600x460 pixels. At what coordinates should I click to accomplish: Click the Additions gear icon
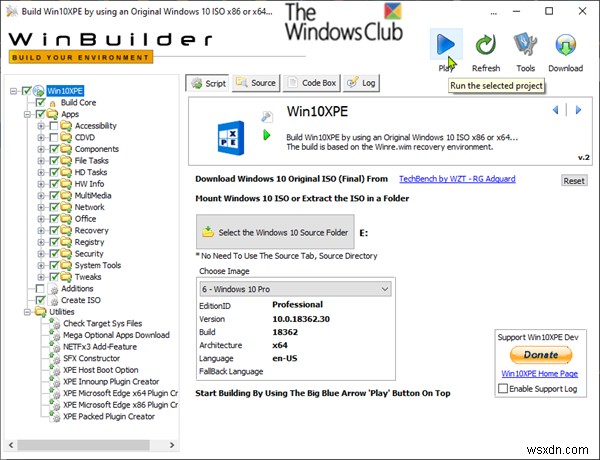(54, 289)
